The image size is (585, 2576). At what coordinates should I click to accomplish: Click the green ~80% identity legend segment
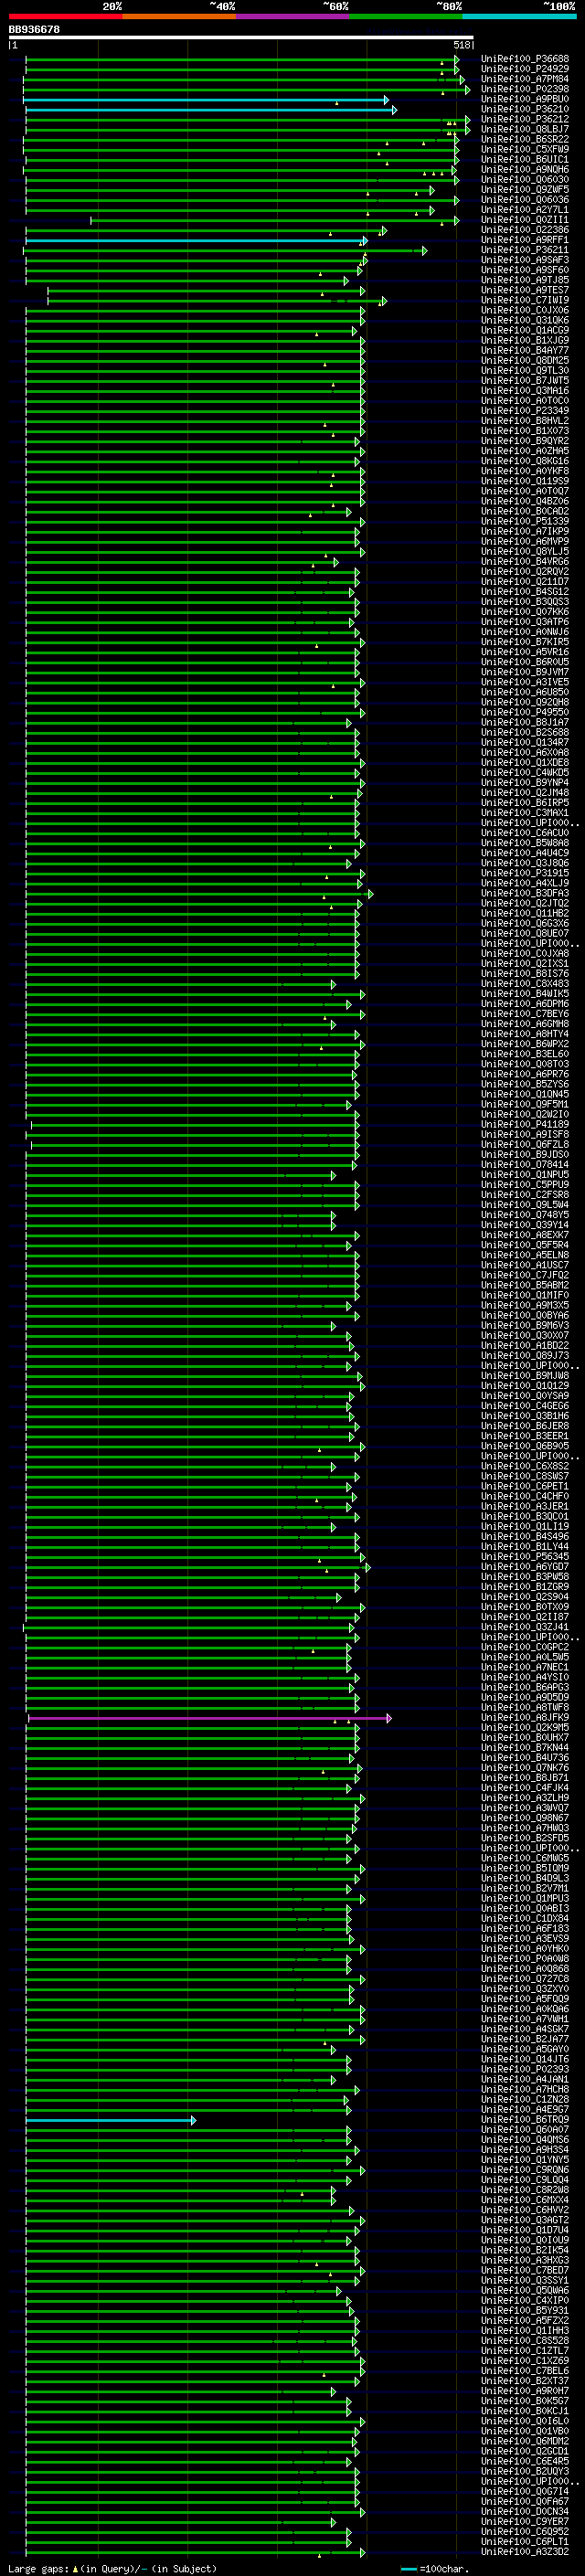point(405,16)
